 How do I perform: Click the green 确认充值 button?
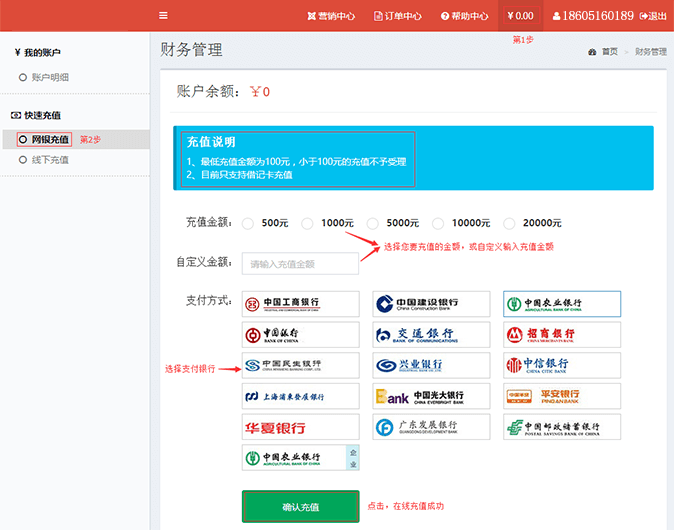[x=300, y=507]
